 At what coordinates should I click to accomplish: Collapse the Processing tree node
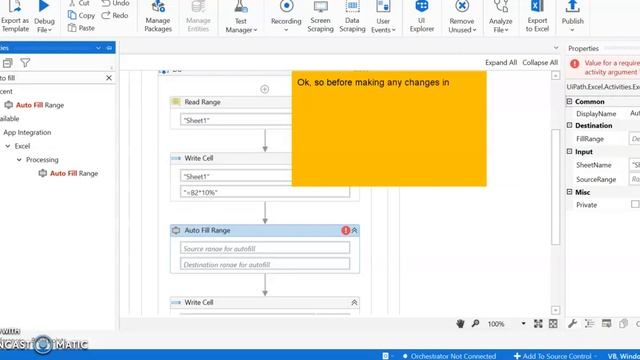click(19, 160)
